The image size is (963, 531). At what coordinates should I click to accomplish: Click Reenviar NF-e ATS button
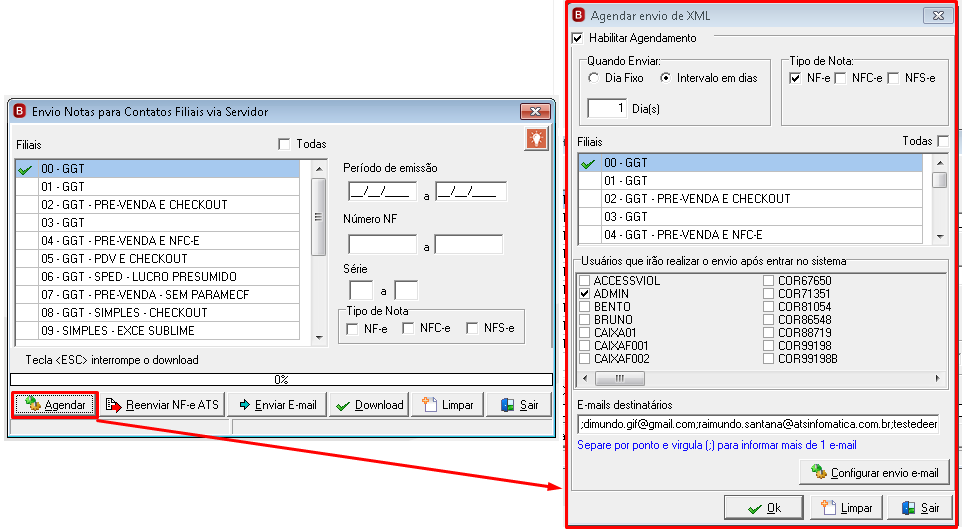coord(163,405)
